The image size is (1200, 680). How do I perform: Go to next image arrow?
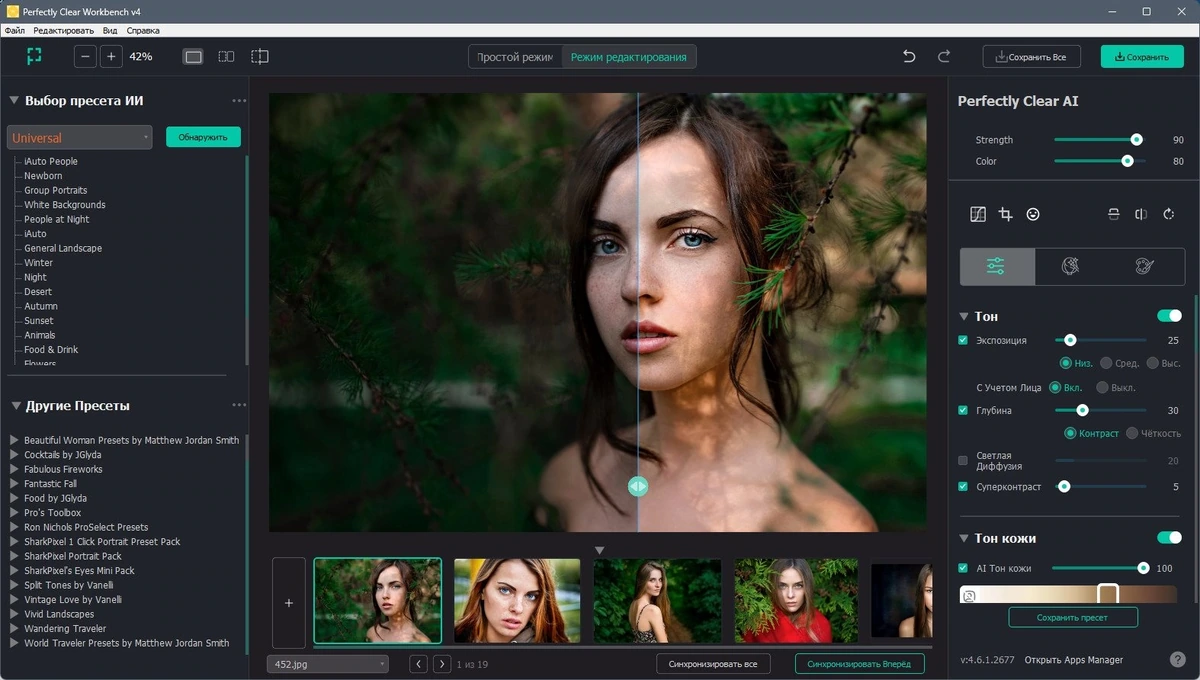coord(440,664)
